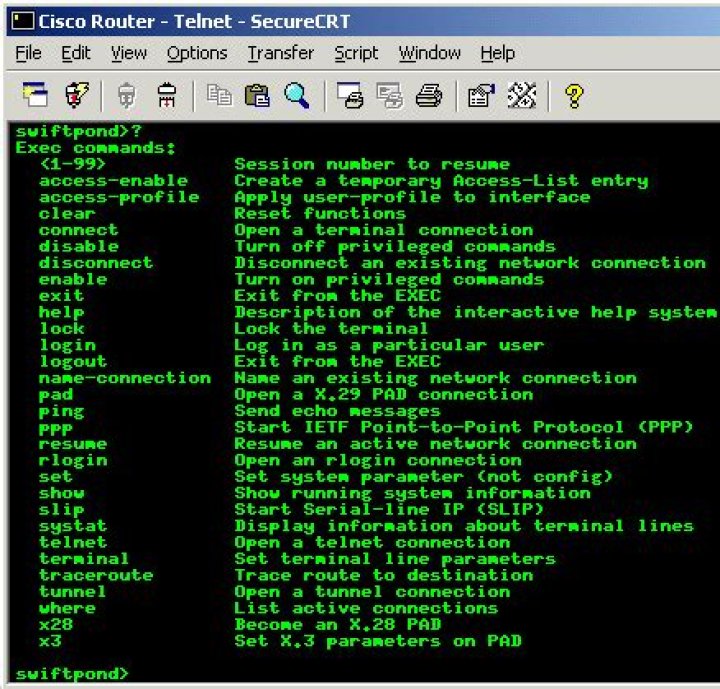Click the grayed-out Print Selection icon

pos(389,96)
